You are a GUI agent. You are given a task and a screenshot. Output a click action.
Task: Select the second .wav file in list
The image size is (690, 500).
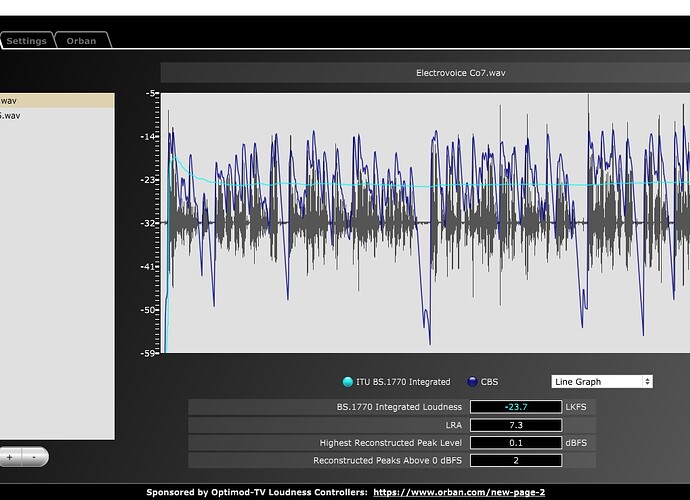pos(57,116)
